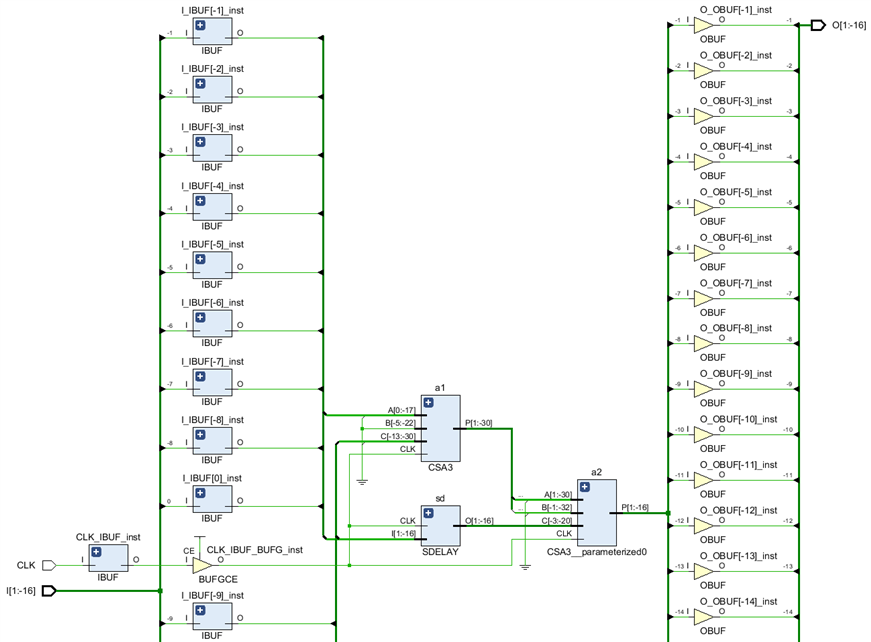Click the I[1:-16] input port symbol

point(49,590)
